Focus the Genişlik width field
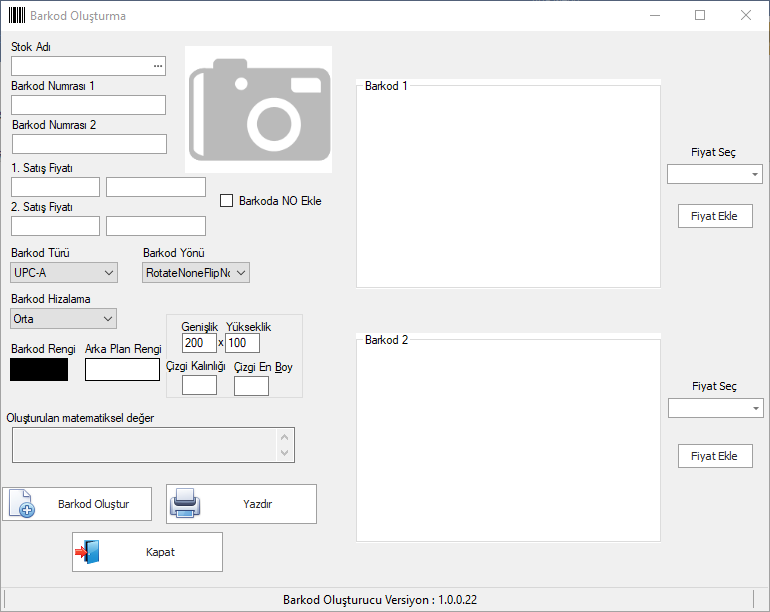Viewport: 770px width, 612px height. [199, 343]
